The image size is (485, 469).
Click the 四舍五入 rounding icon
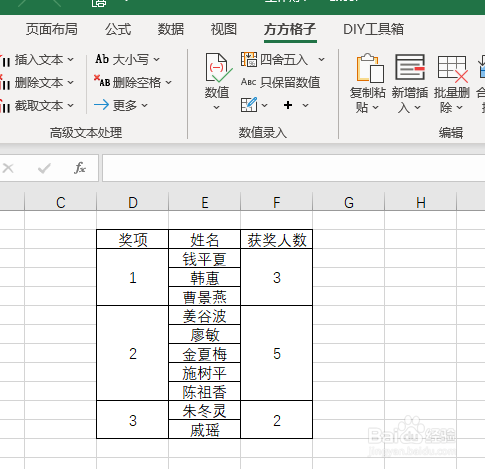249,60
